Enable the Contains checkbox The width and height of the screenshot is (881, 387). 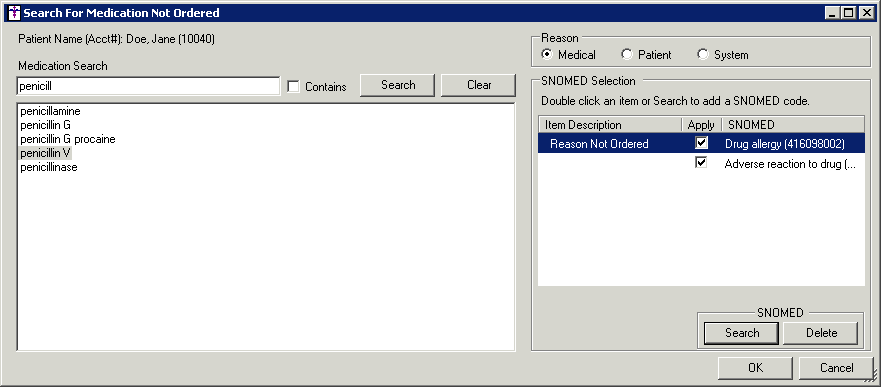click(293, 86)
